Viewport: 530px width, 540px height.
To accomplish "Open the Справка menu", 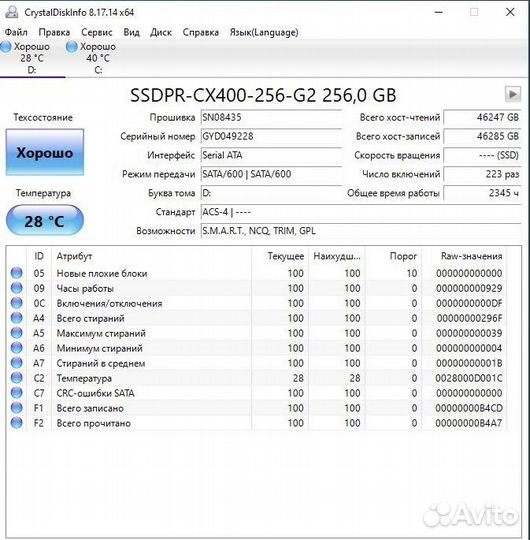I will click(200, 32).
